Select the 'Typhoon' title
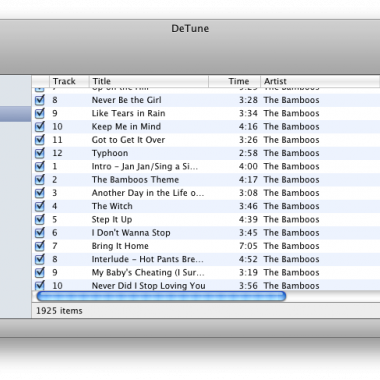380x380 pixels. coord(110,153)
